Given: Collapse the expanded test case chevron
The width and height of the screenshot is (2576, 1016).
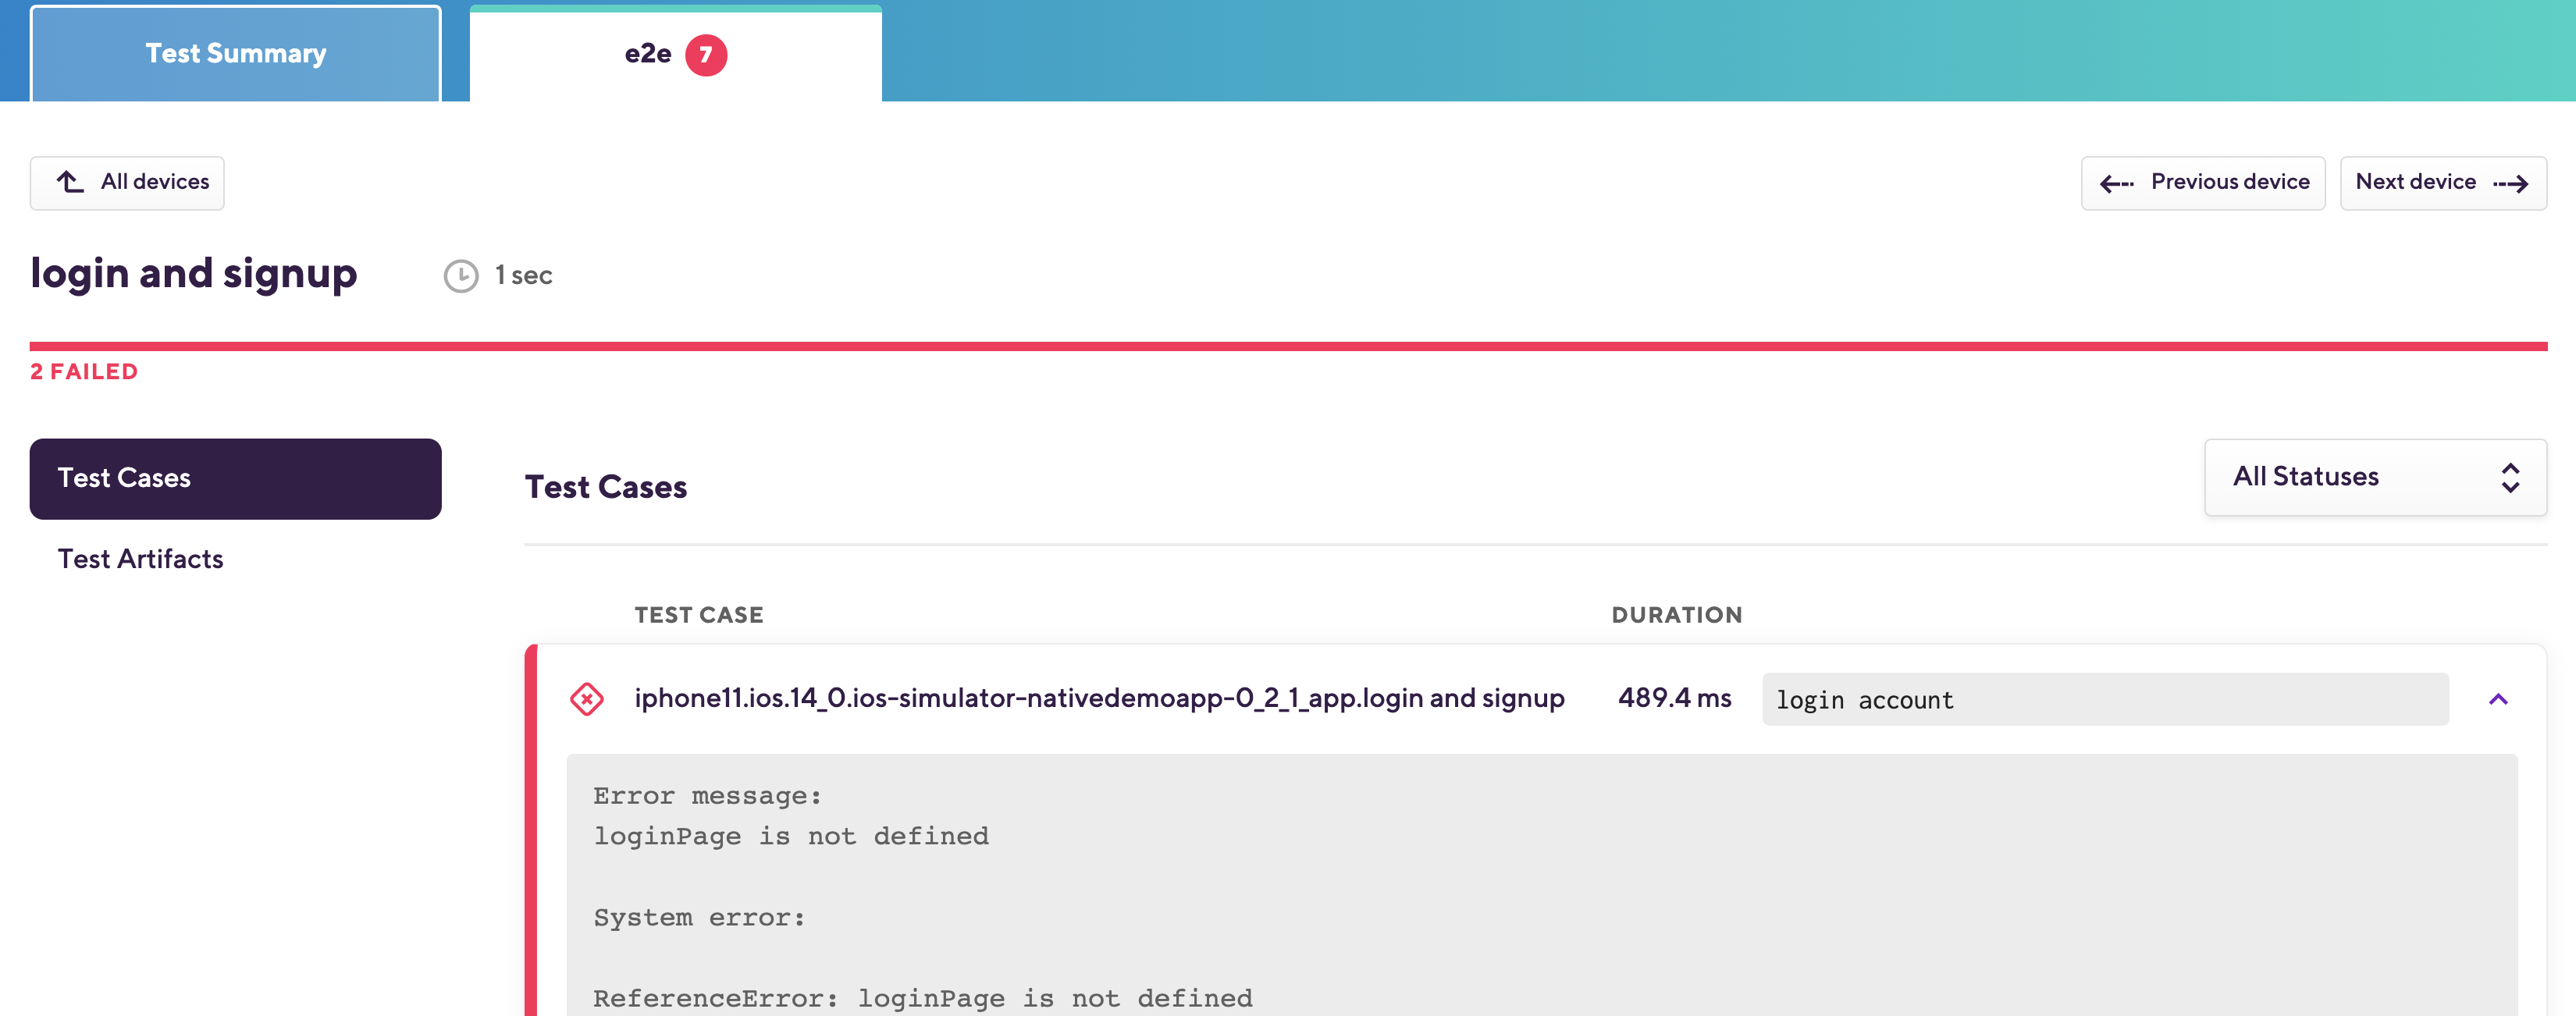Looking at the screenshot, I should point(2497,699).
